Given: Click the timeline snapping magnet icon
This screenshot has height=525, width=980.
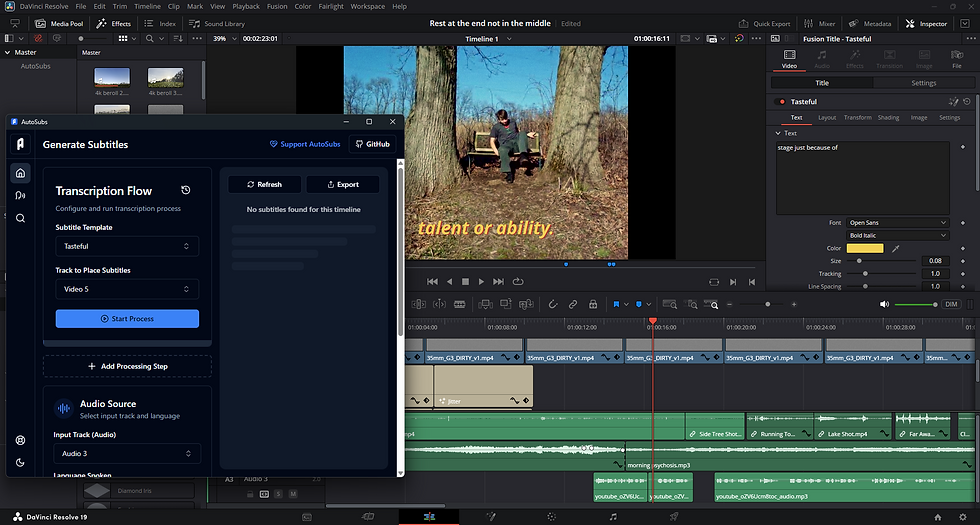Looking at the screenshot, I should 553,304.
